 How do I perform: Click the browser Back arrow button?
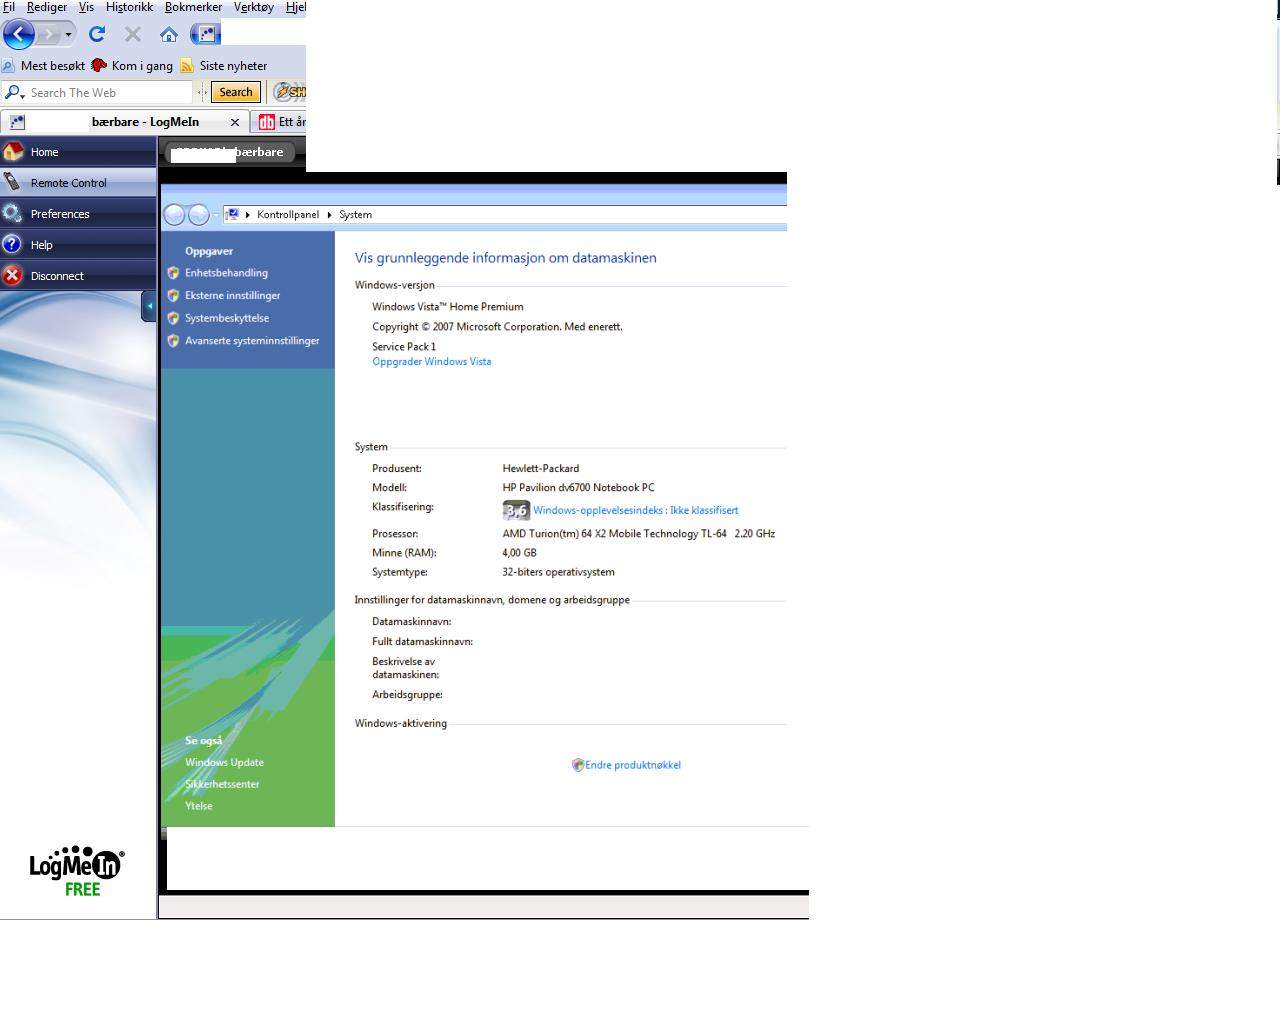19,34
